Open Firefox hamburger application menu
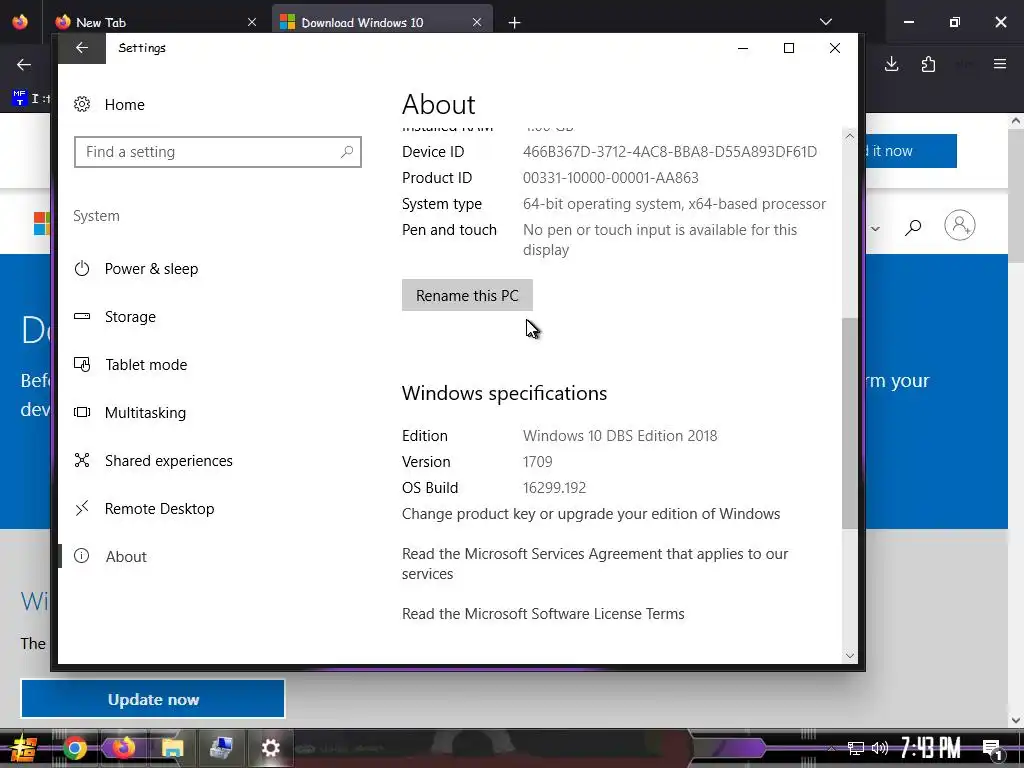This screenshot has width=1024, height=768. click(x=1000, y=64)
